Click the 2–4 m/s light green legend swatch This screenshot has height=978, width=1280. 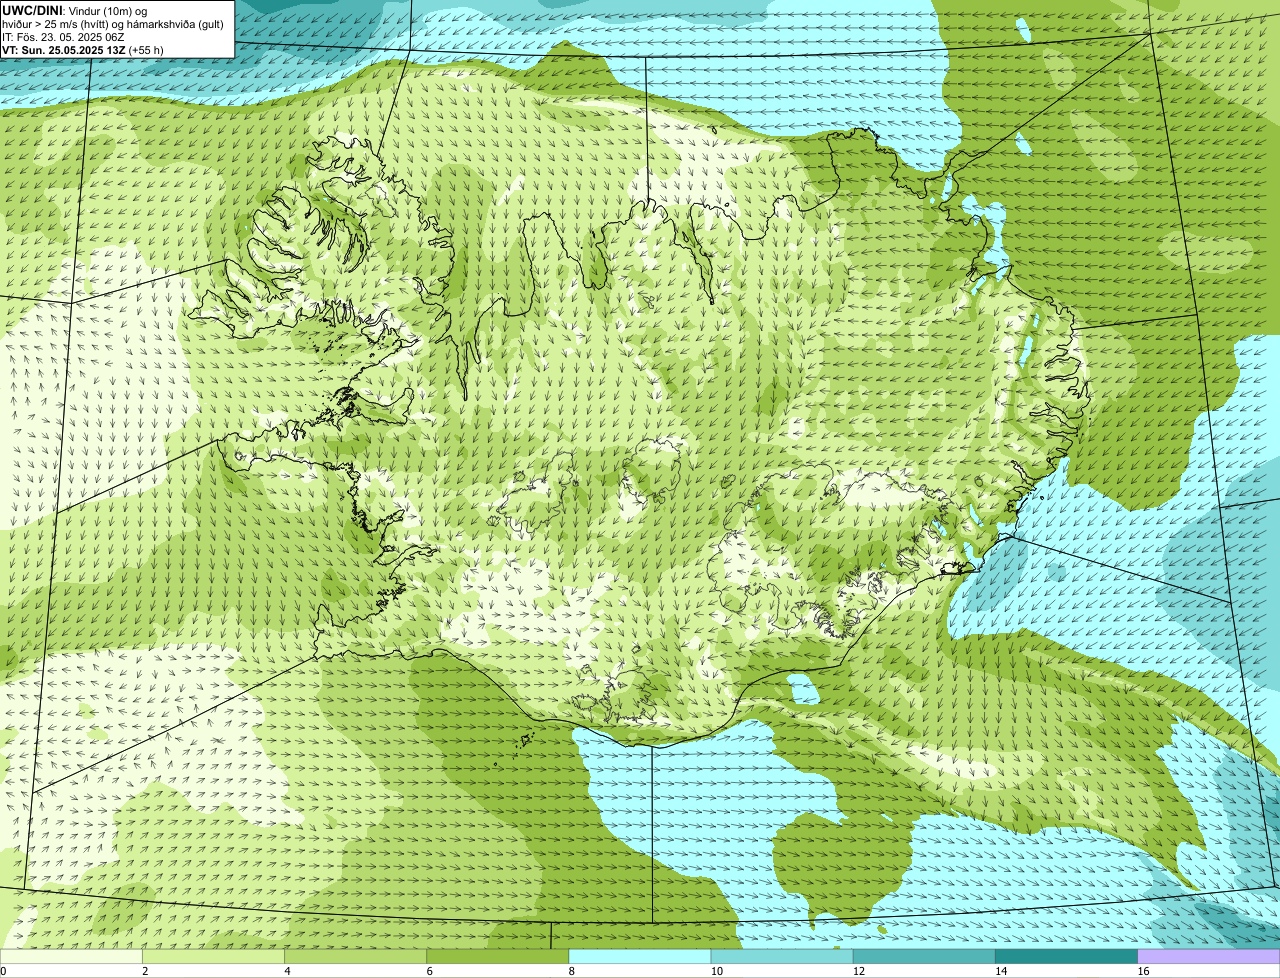[x=214, y=956]
